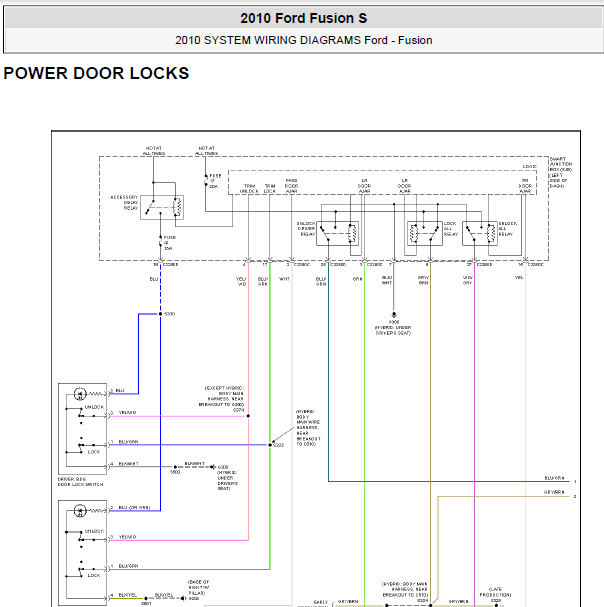Click 'UNLOCK' label in driver side switch
This screenshot has width=604, height=607.
[x=94, y=407]
